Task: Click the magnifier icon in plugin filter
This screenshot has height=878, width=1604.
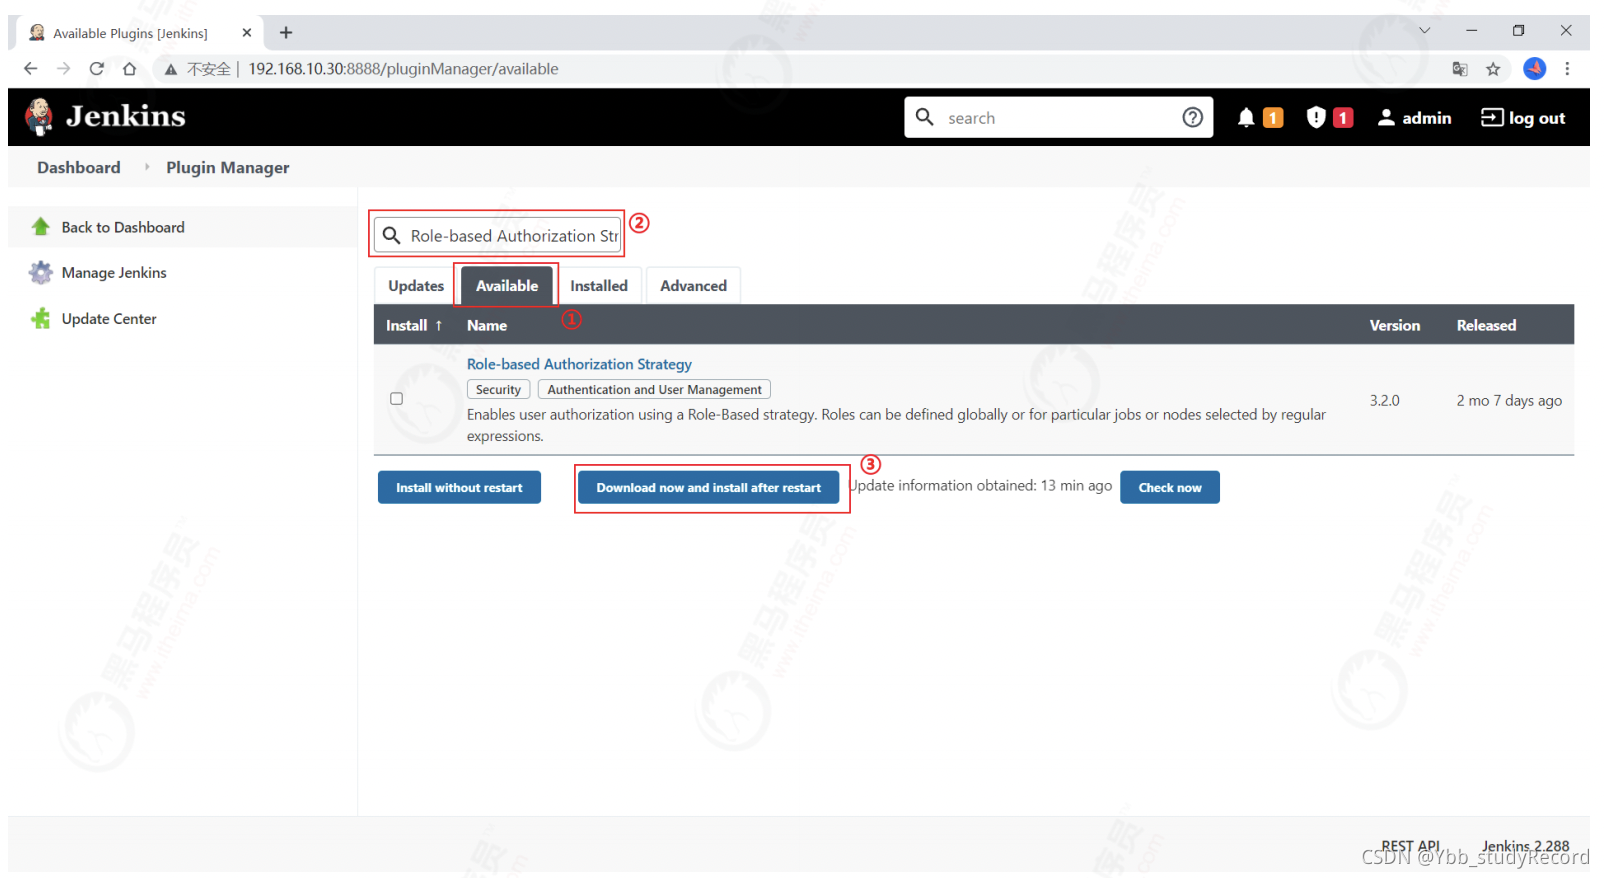Action: 392,235
